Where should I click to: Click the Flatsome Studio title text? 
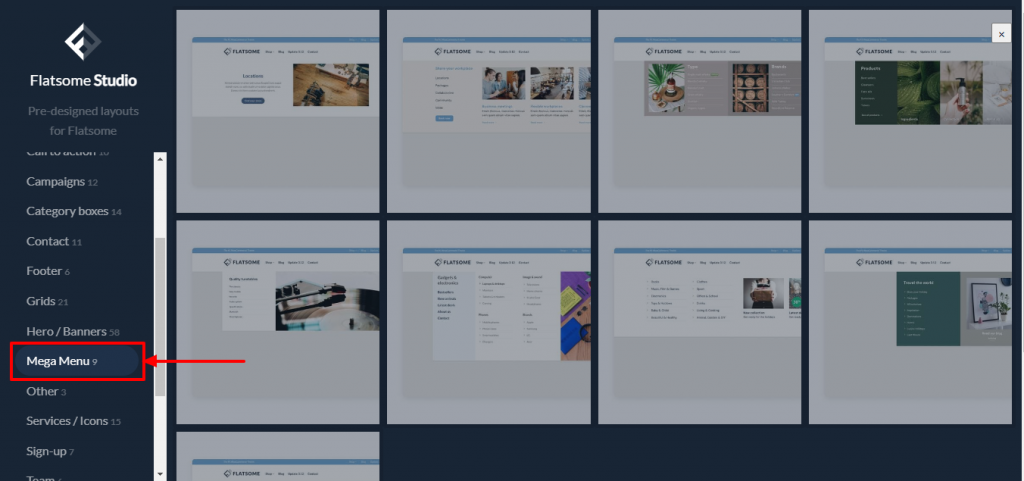tap(83, 81)
